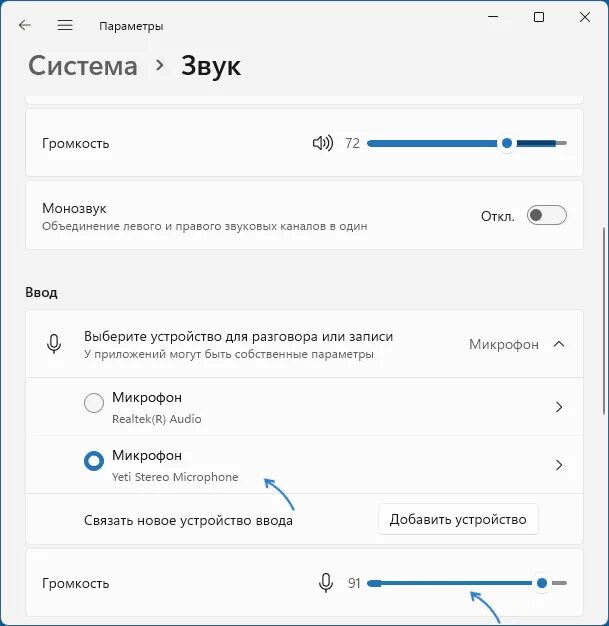Screen dimensions: 609x626
Task: Select the Yeti Stereo Microphone radio button
Action: (x=94, y=461)
